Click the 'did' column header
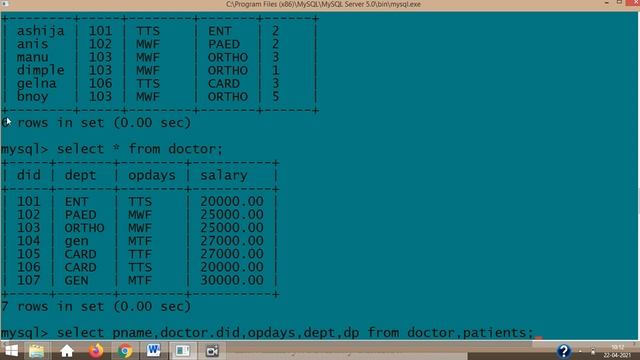 pyautogui.click(x=29, y=175)
